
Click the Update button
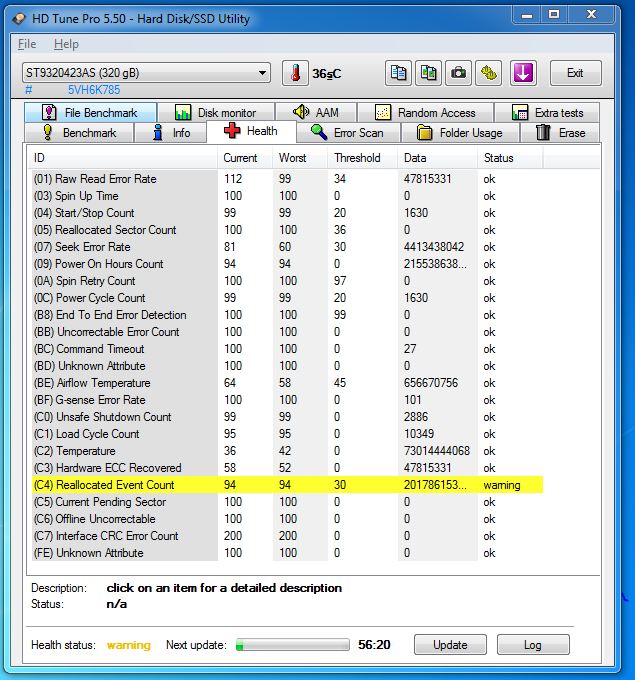point(450,644)
